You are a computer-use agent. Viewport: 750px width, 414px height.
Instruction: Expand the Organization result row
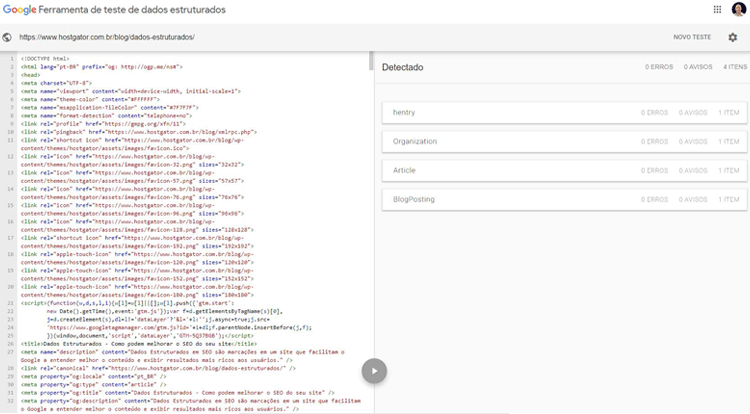[564, 142]
